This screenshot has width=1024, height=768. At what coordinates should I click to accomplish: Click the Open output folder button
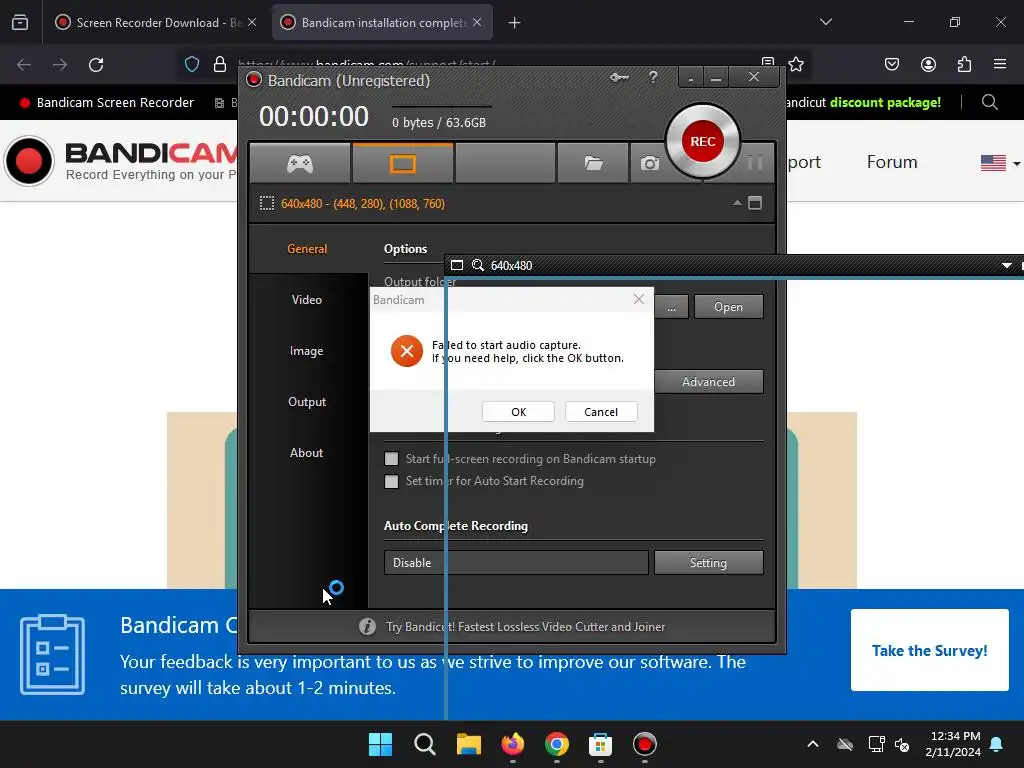[x=728, y=307]
